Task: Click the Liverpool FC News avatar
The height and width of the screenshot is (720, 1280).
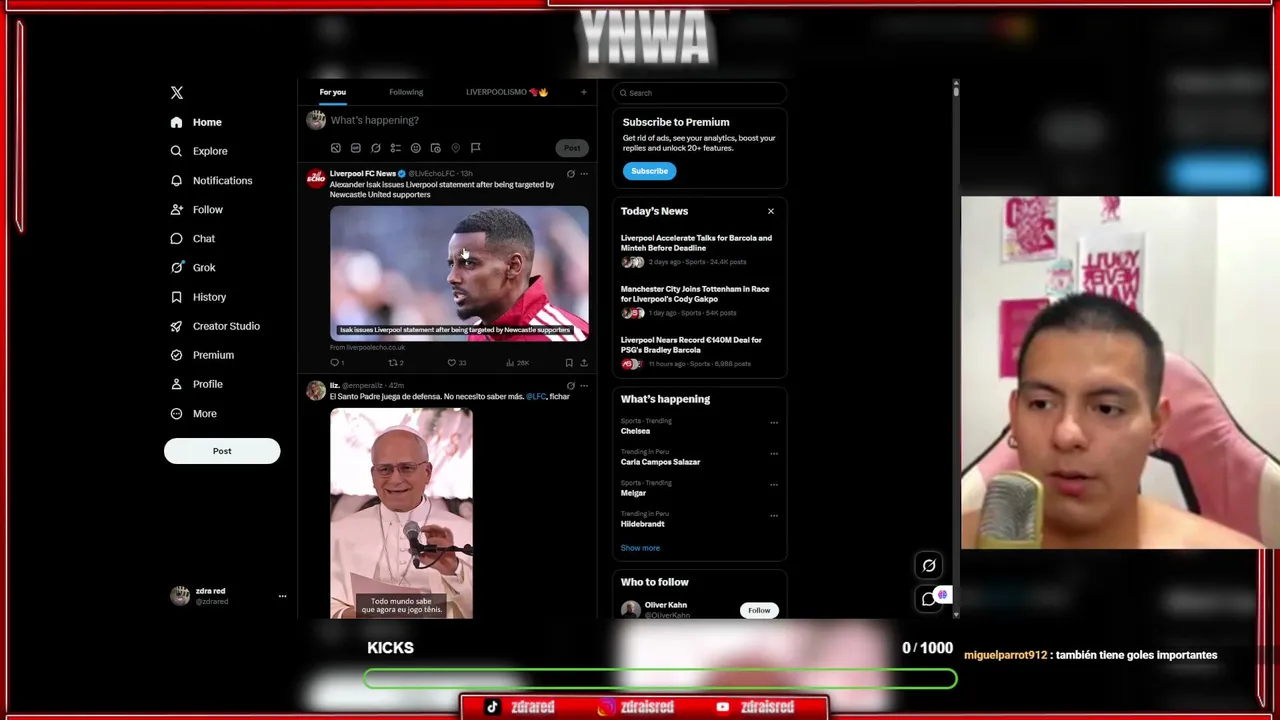Action: pyautogui.click(x=316, y=178)
